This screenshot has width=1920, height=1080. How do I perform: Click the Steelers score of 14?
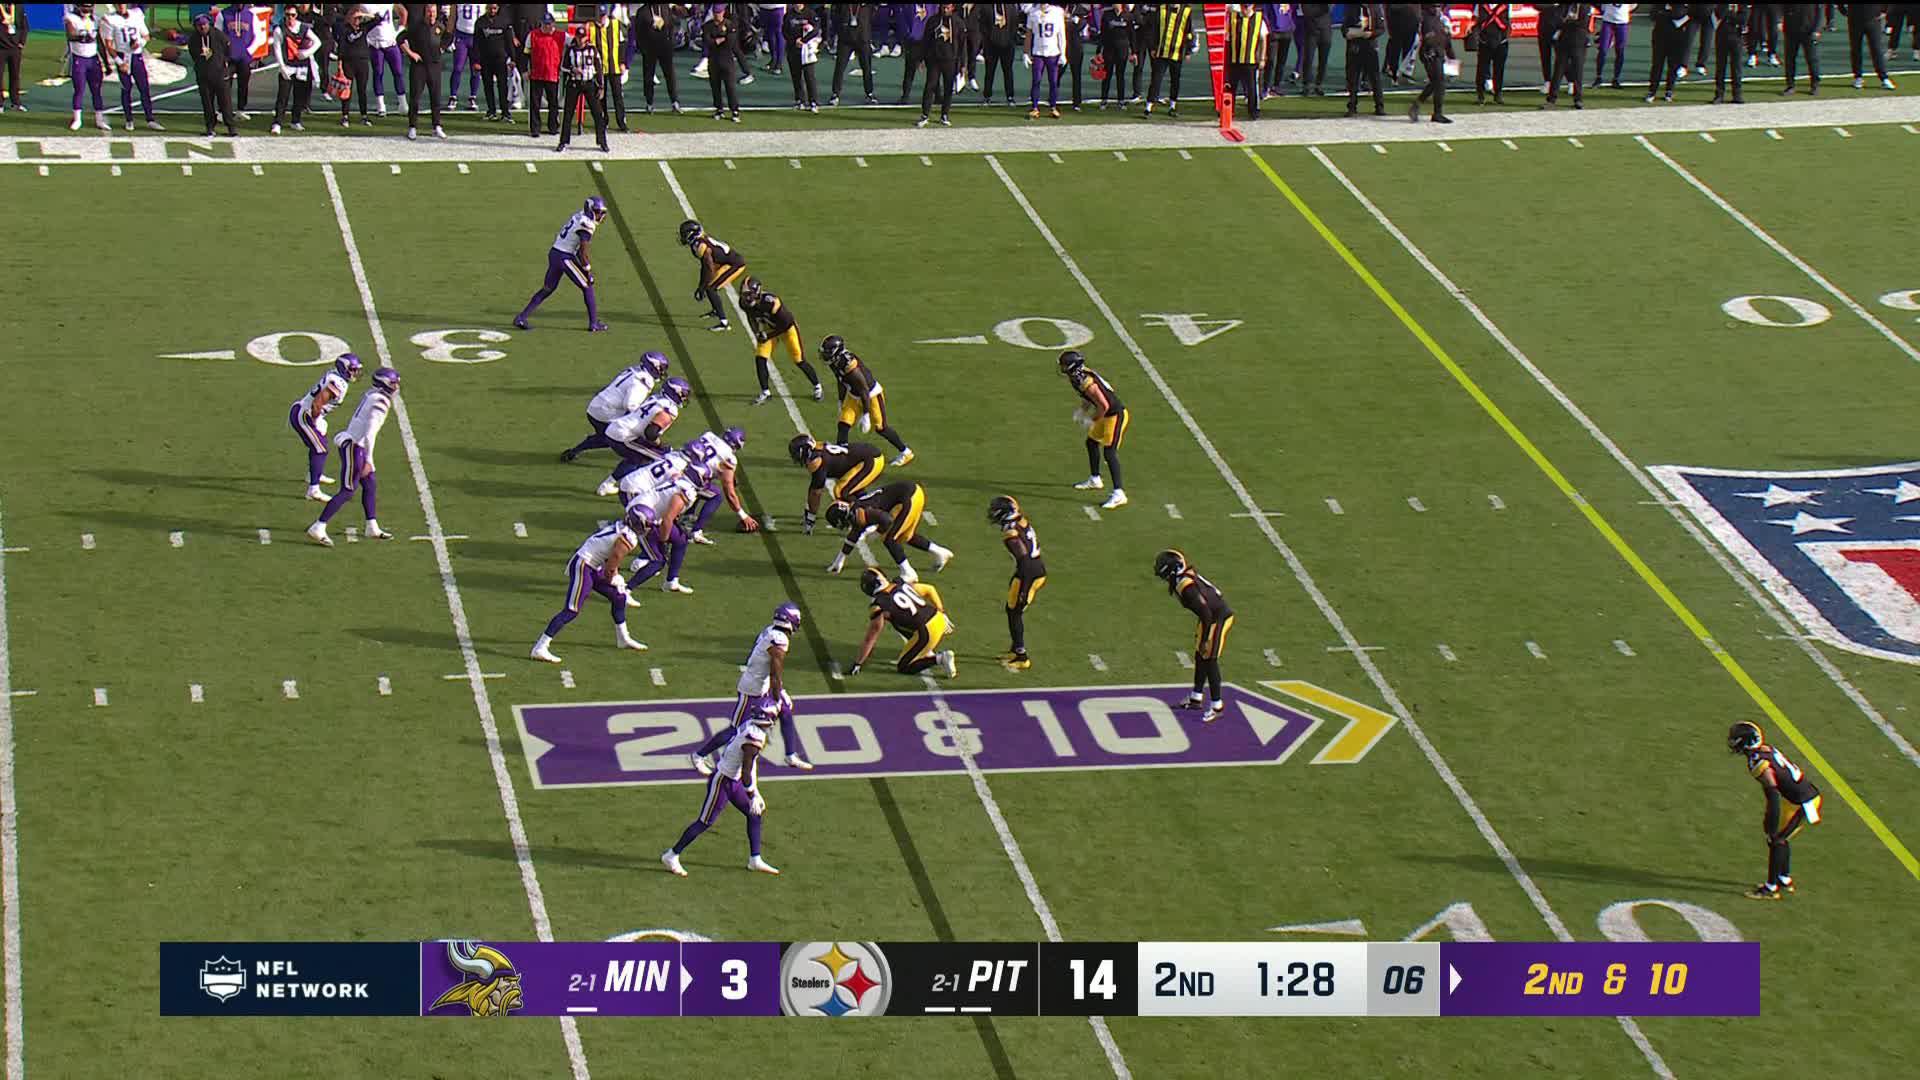coord(1091,980)
